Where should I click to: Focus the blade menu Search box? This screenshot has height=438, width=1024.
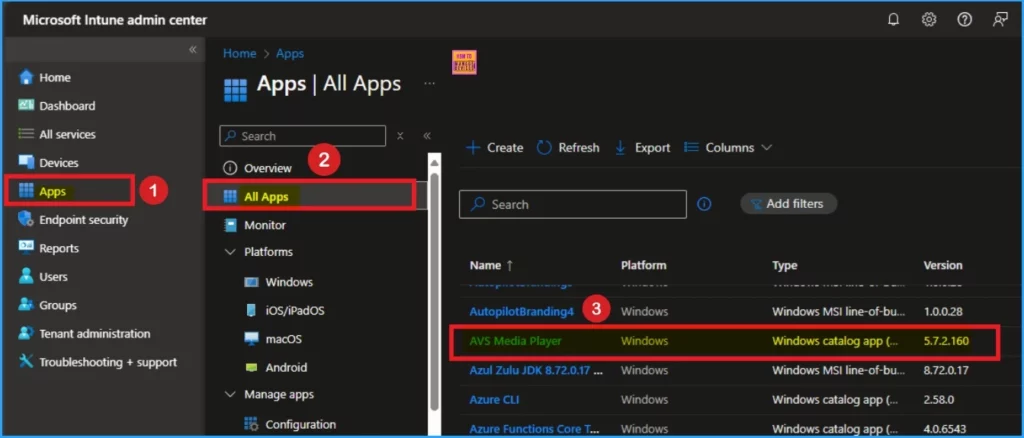[x=303, y=136]
